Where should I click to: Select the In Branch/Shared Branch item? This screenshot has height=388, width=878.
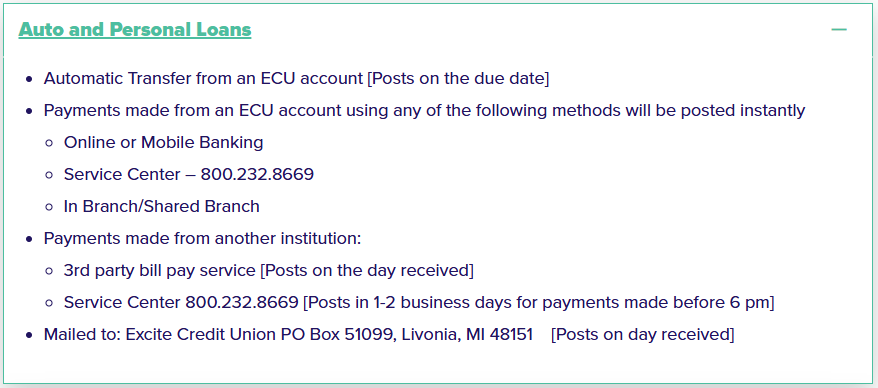coord(162,206)
